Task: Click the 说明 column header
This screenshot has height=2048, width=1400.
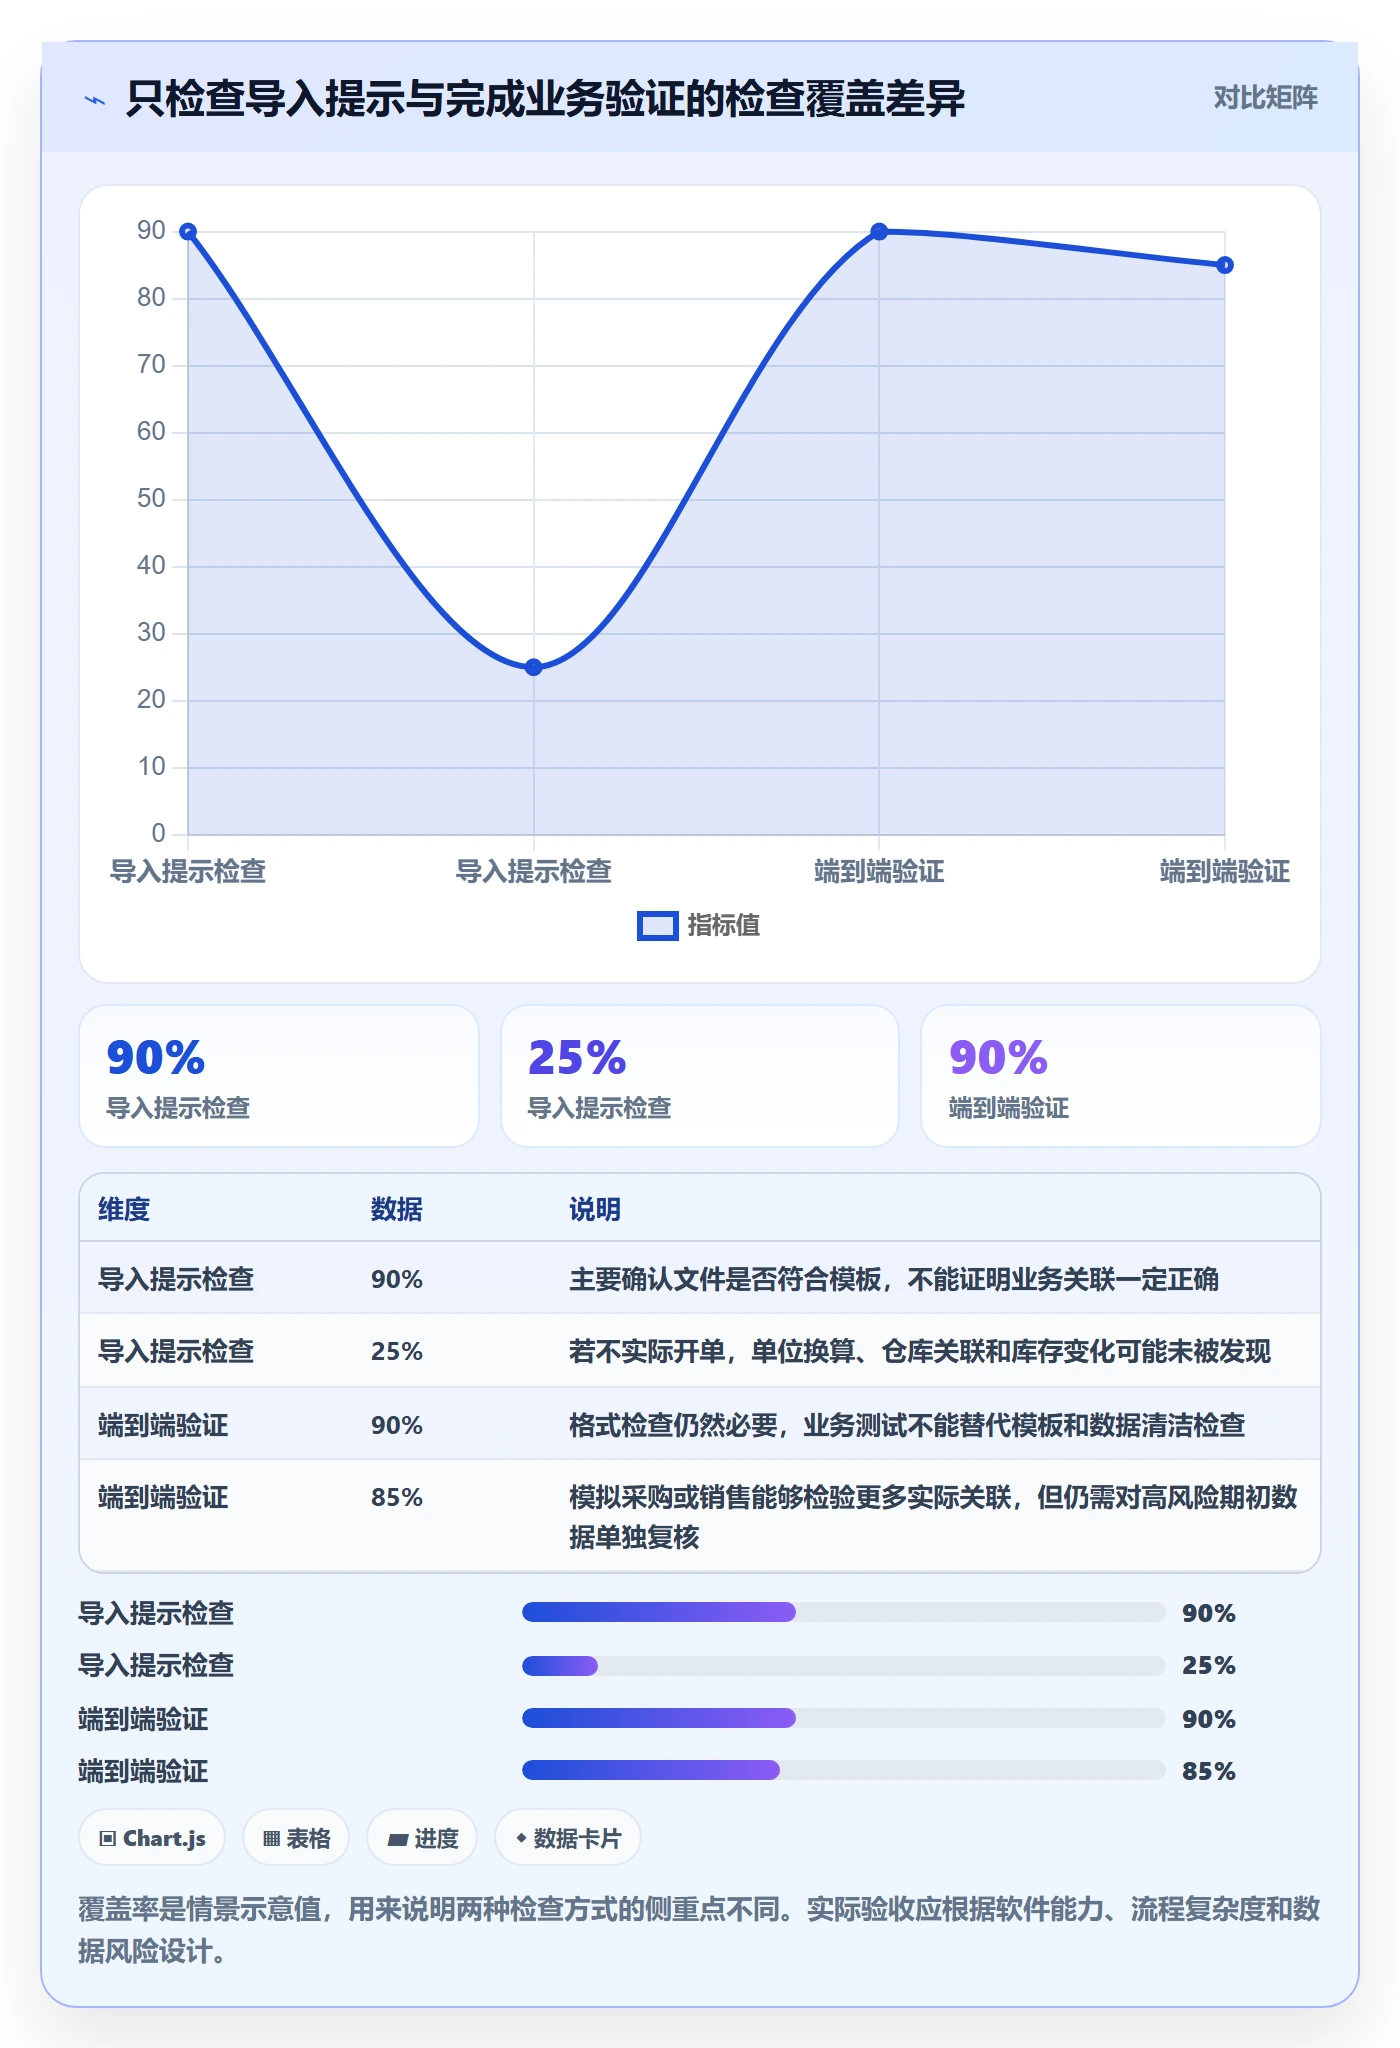Action: click(595, 1209)
